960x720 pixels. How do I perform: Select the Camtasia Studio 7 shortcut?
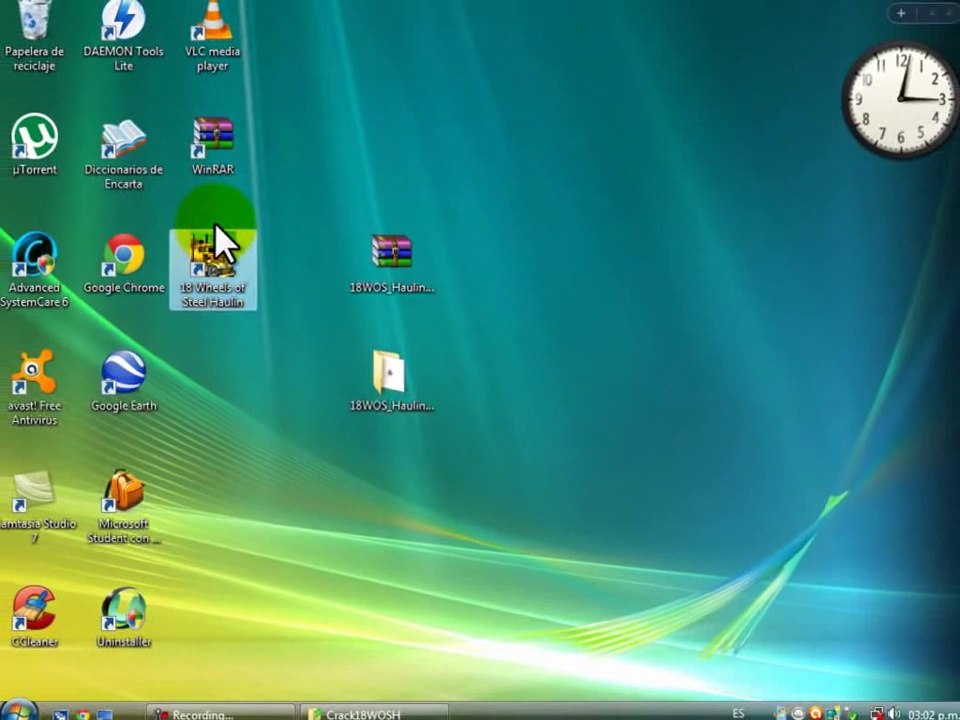pyautogui.click(x=37, y=507)
